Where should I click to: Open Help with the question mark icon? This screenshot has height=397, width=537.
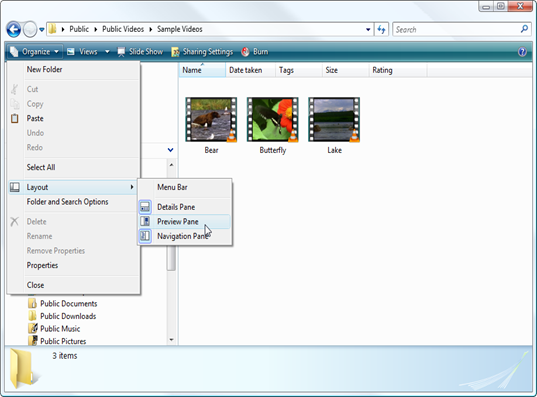[522, 52]
